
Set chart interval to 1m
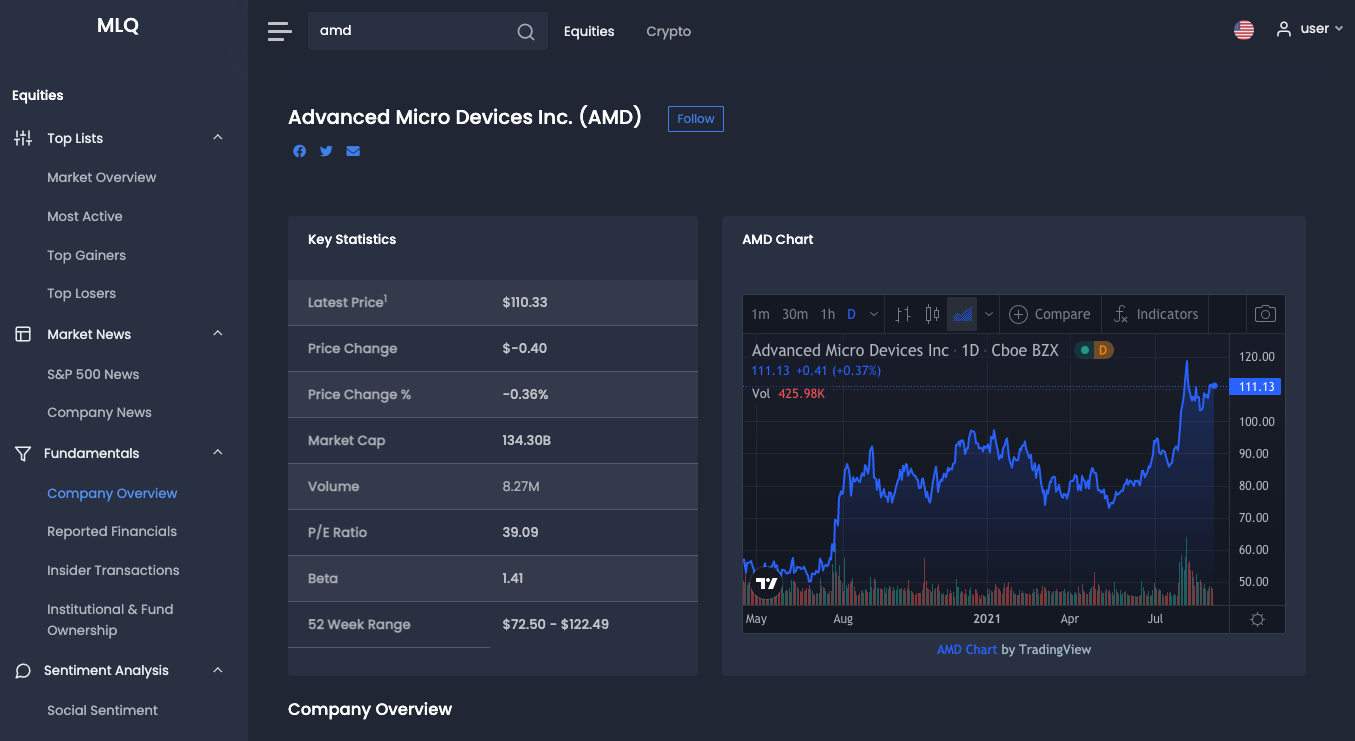[x=760, y=314]
